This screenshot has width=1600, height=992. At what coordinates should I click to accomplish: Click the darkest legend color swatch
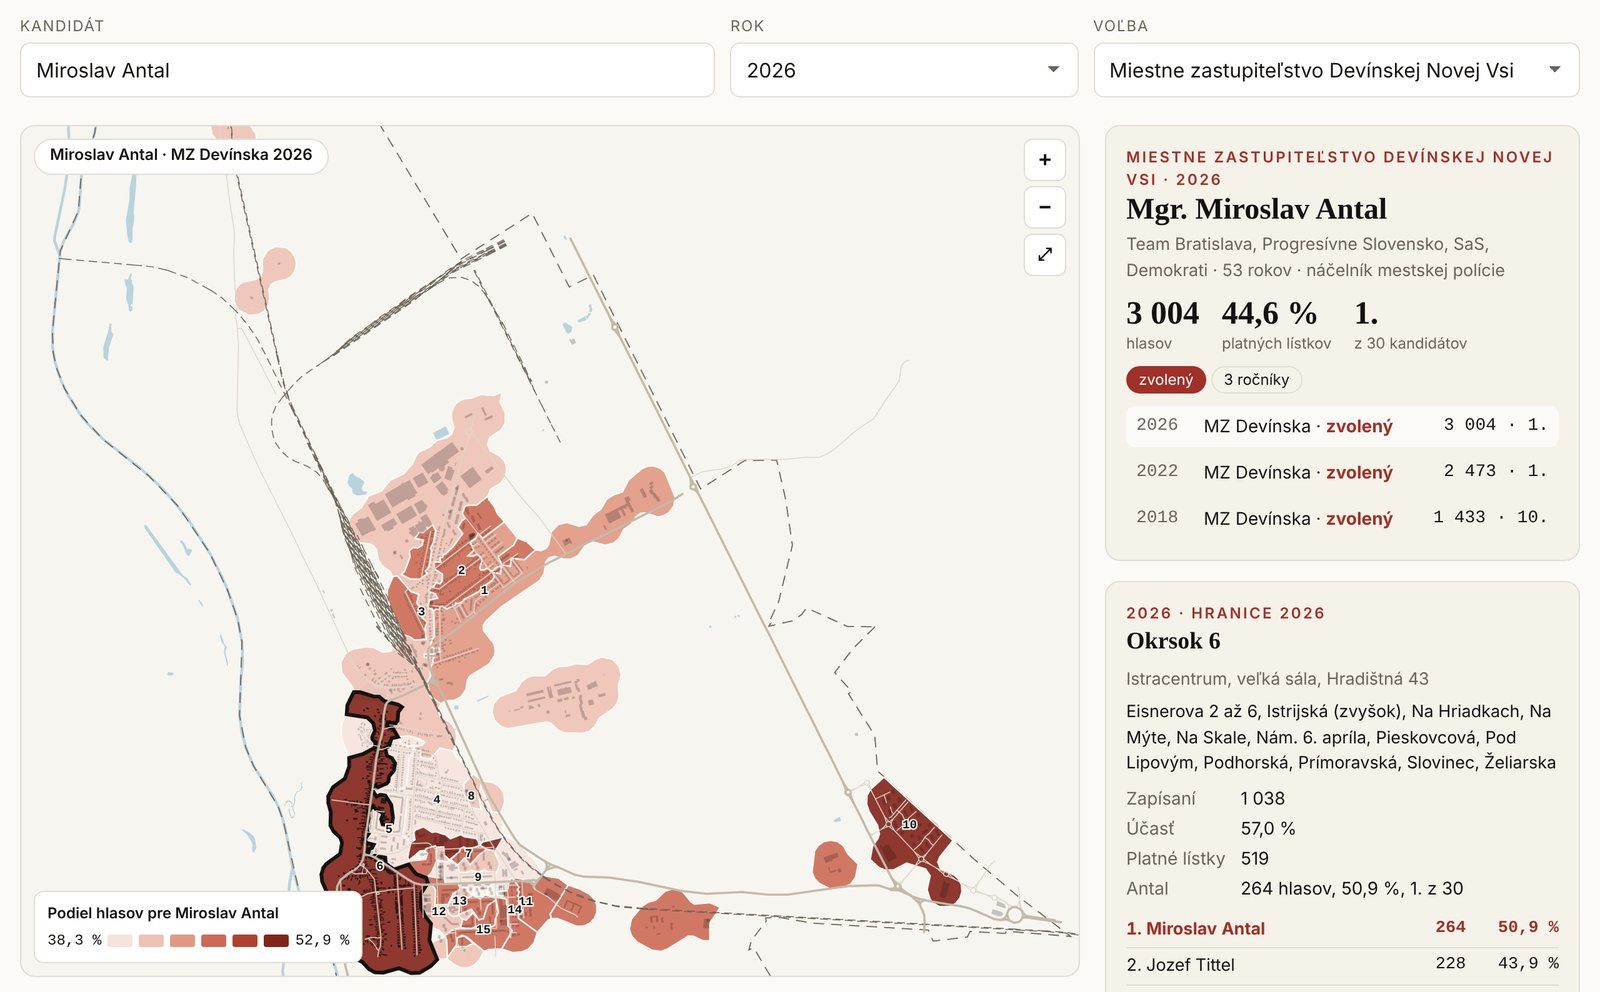coord(276,941)
